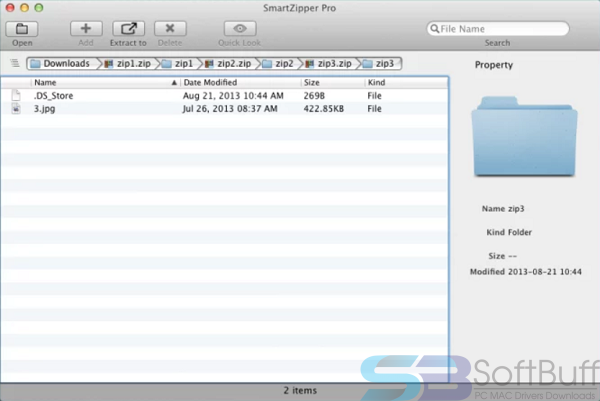600x401 pixels.
Task: Click the 3.jpg image file icon
Action: pos(16,109)
